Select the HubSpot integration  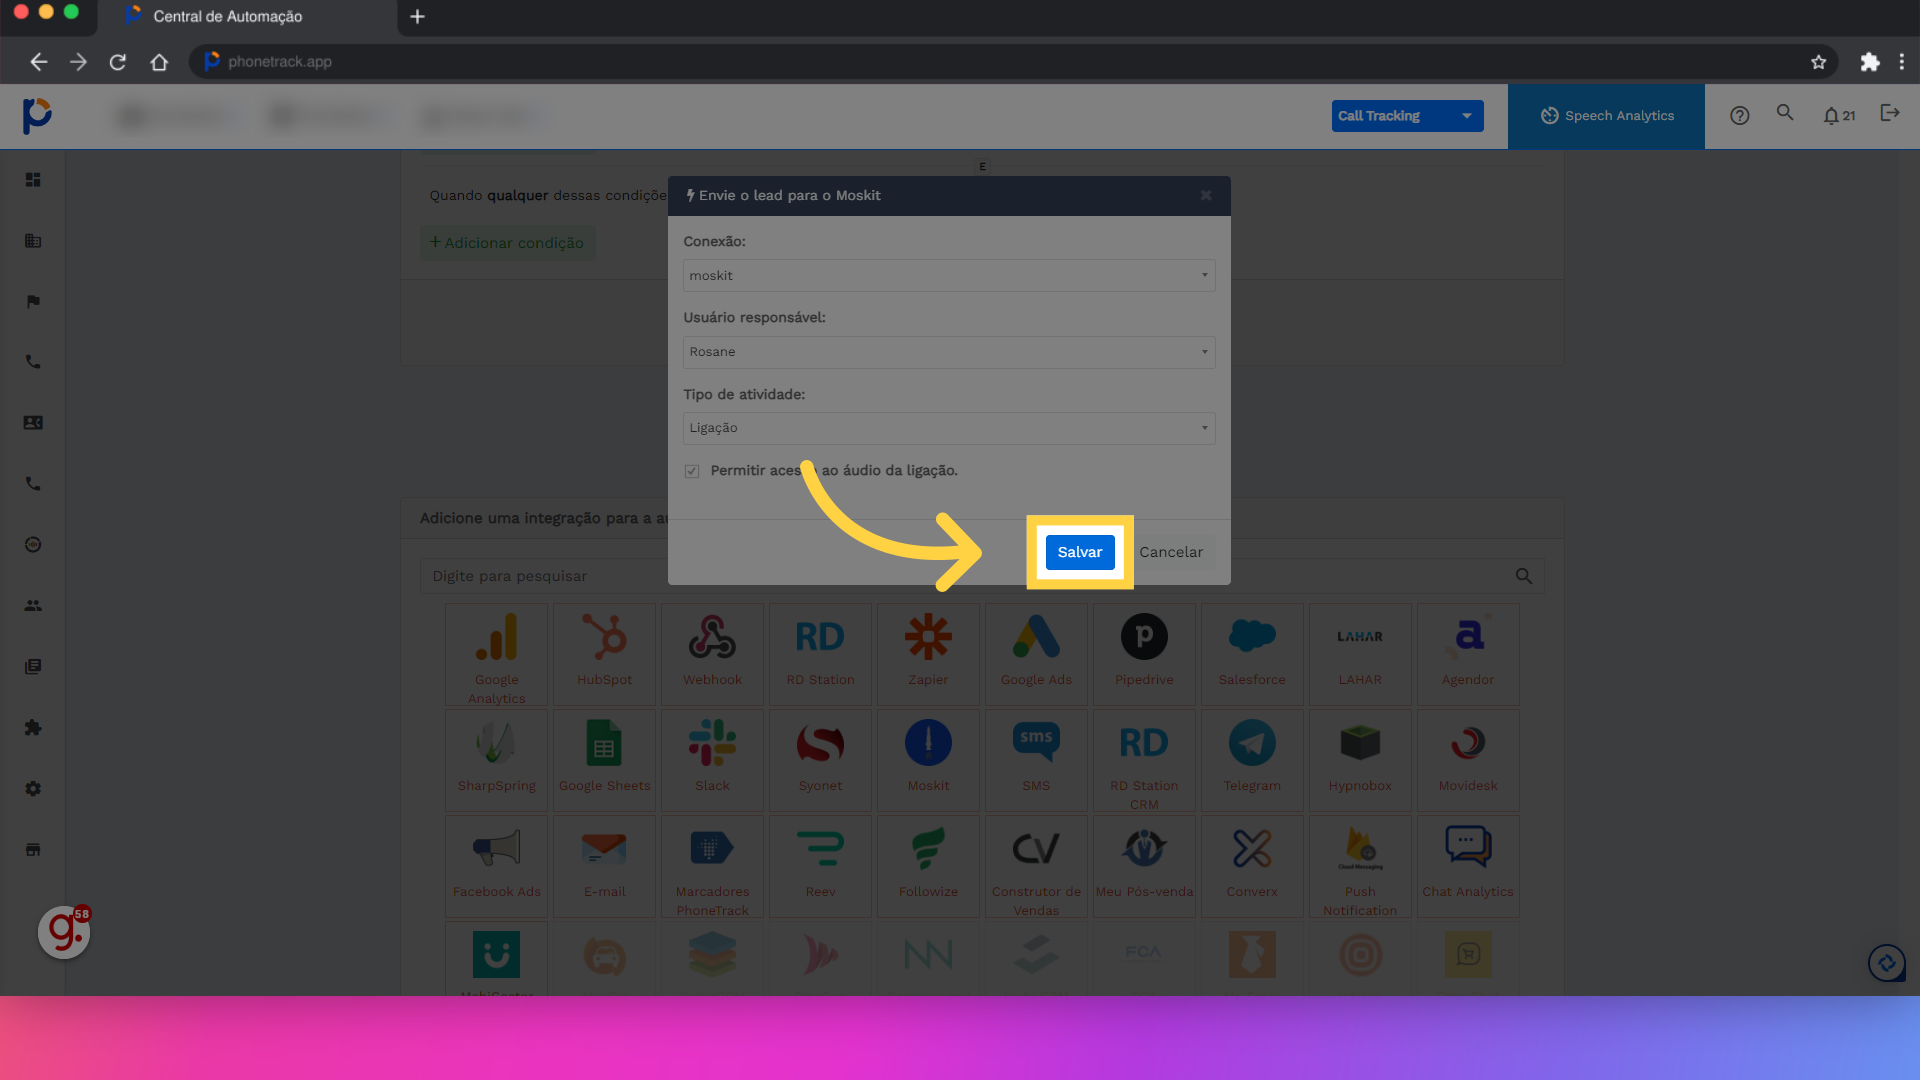coord(605,655)
